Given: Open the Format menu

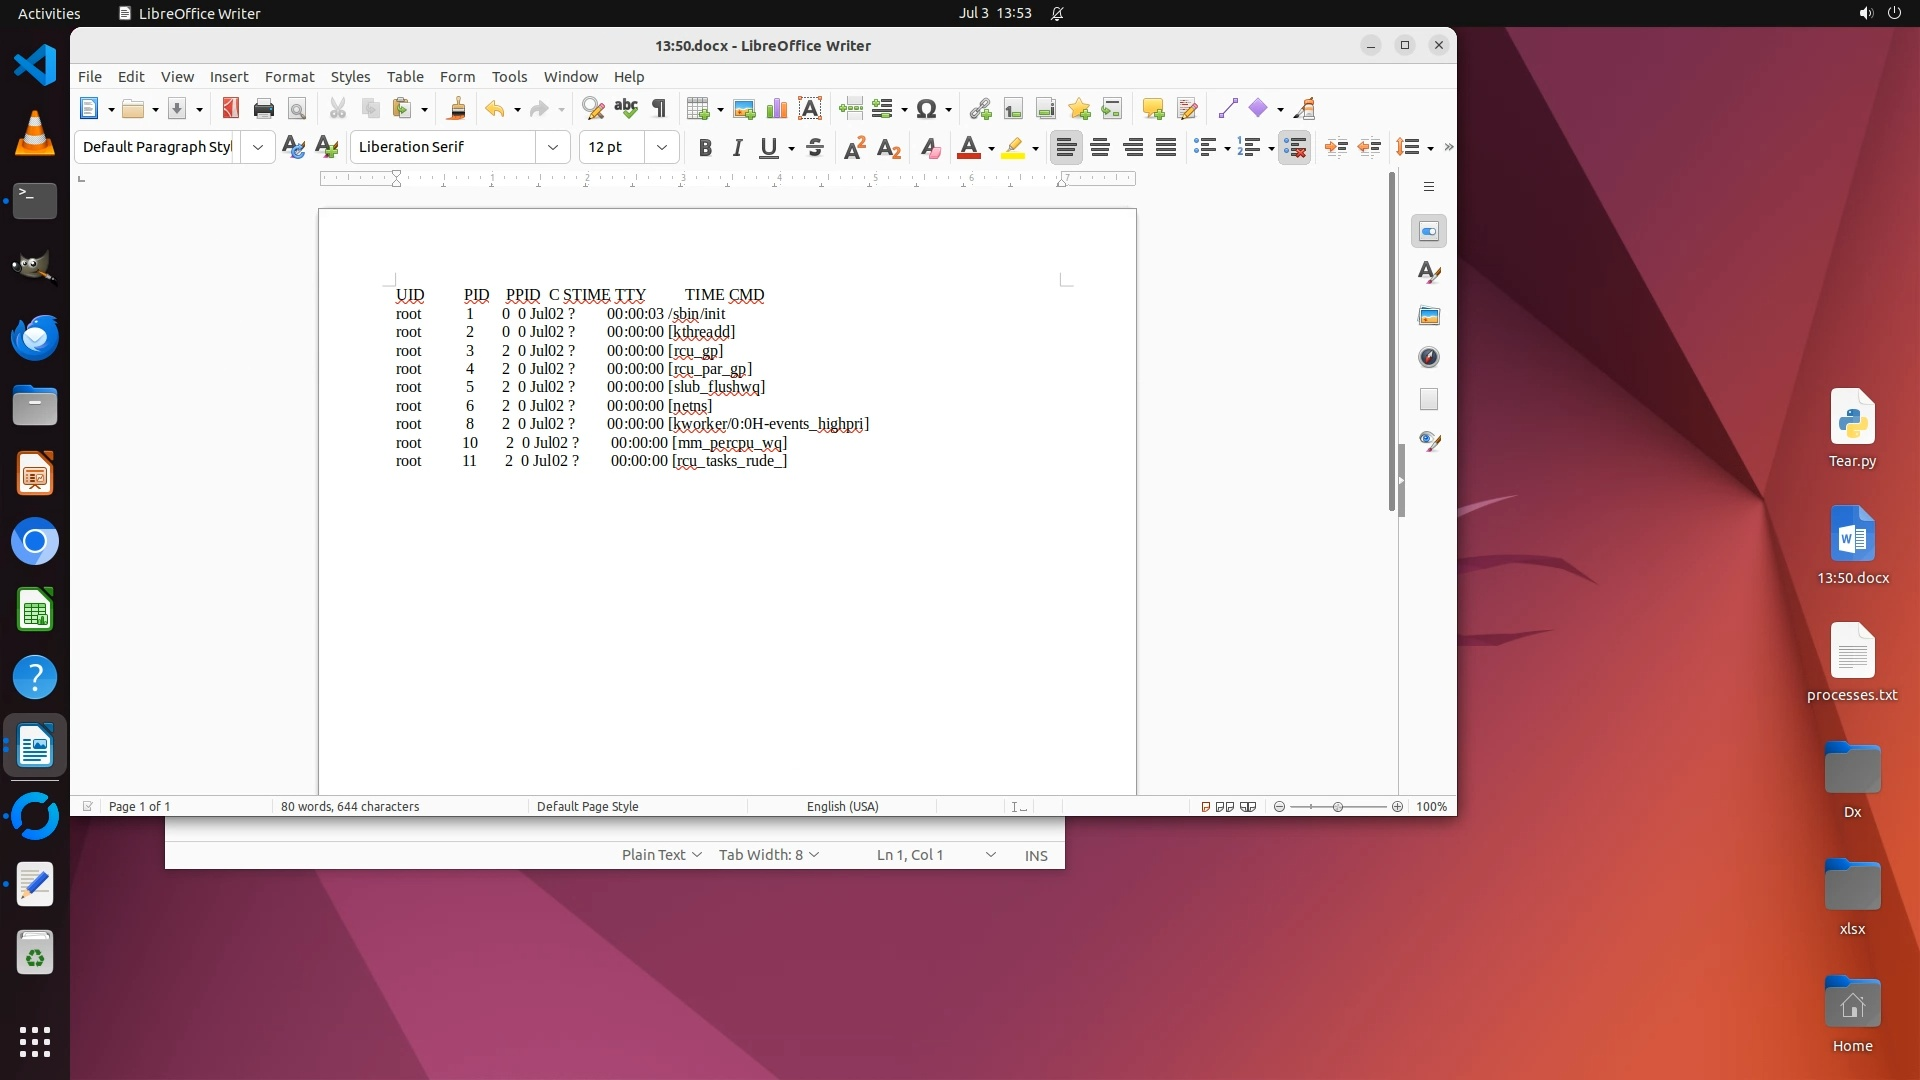Looking at the screenshot, I should (289, 77).
